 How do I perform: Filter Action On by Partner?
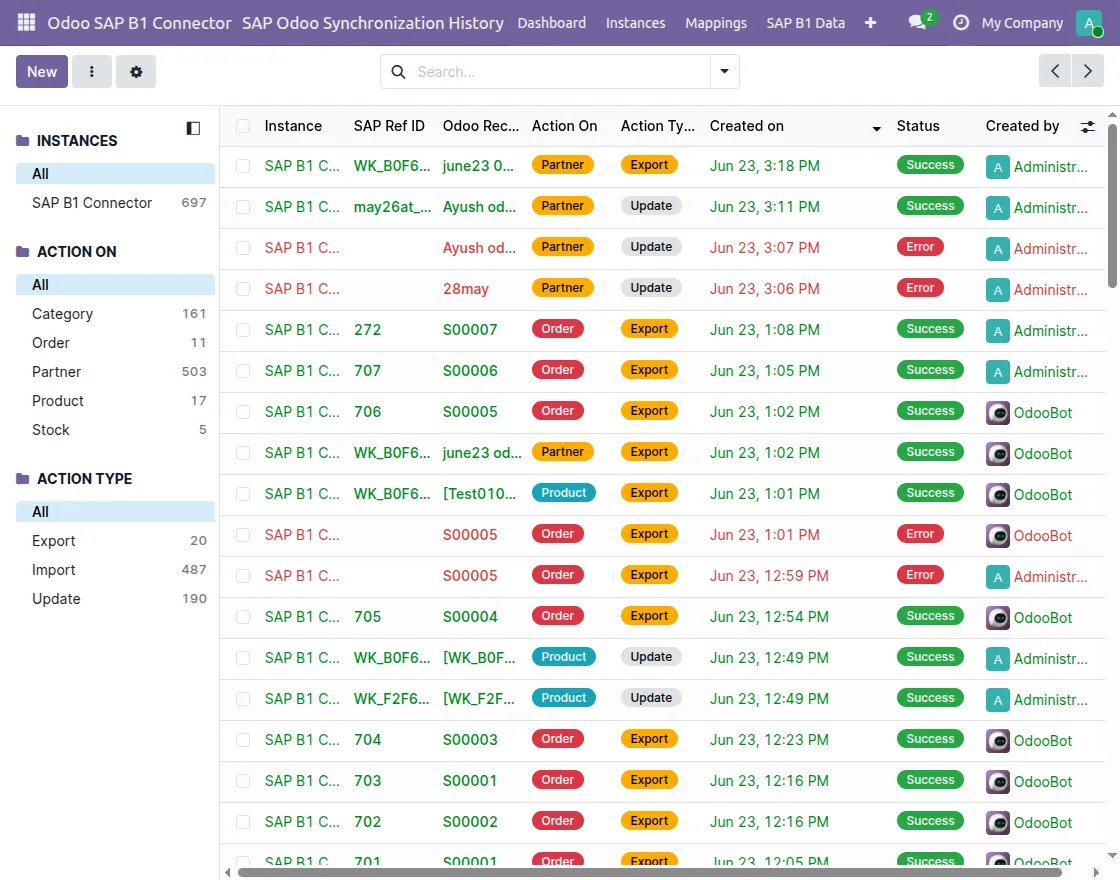[x=115, y=371]
